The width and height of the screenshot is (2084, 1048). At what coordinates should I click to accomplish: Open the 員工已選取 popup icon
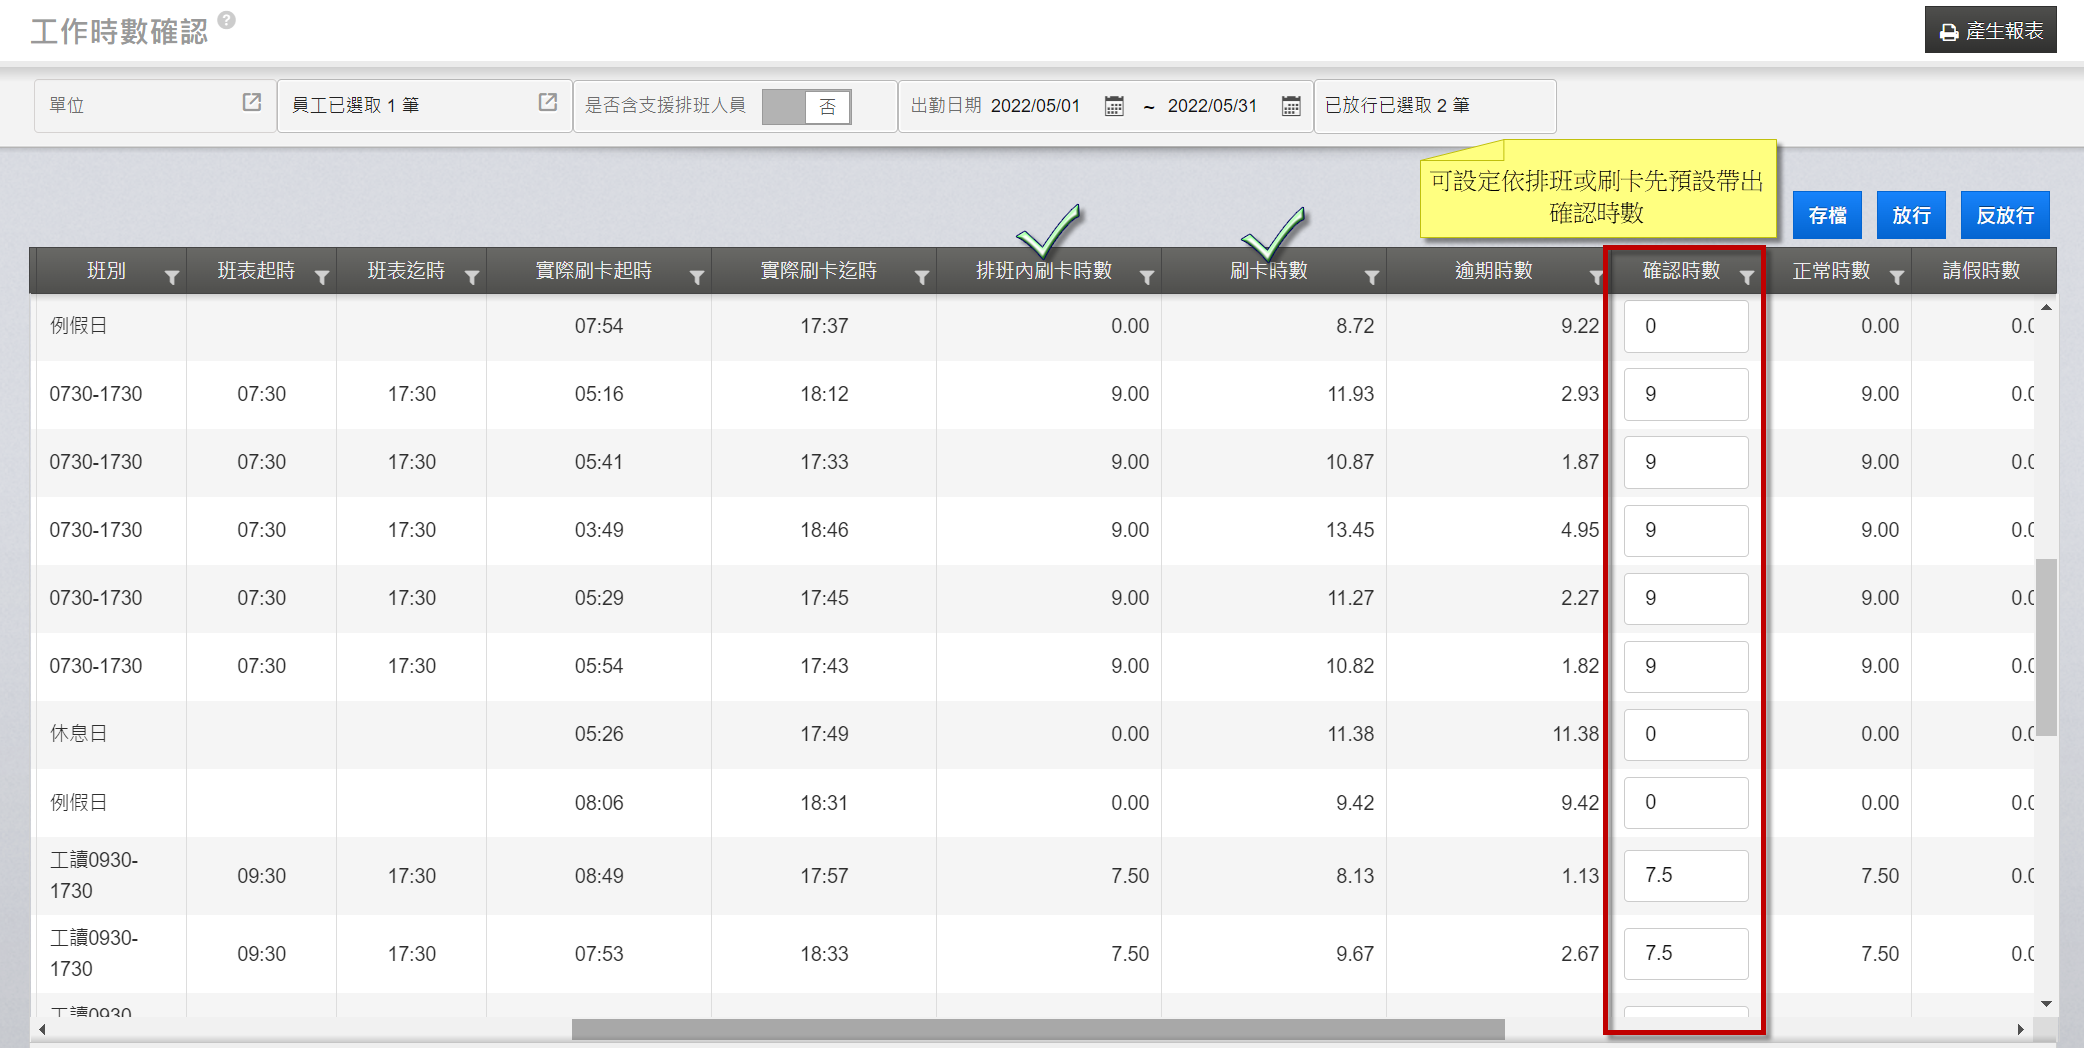point(547,103)
